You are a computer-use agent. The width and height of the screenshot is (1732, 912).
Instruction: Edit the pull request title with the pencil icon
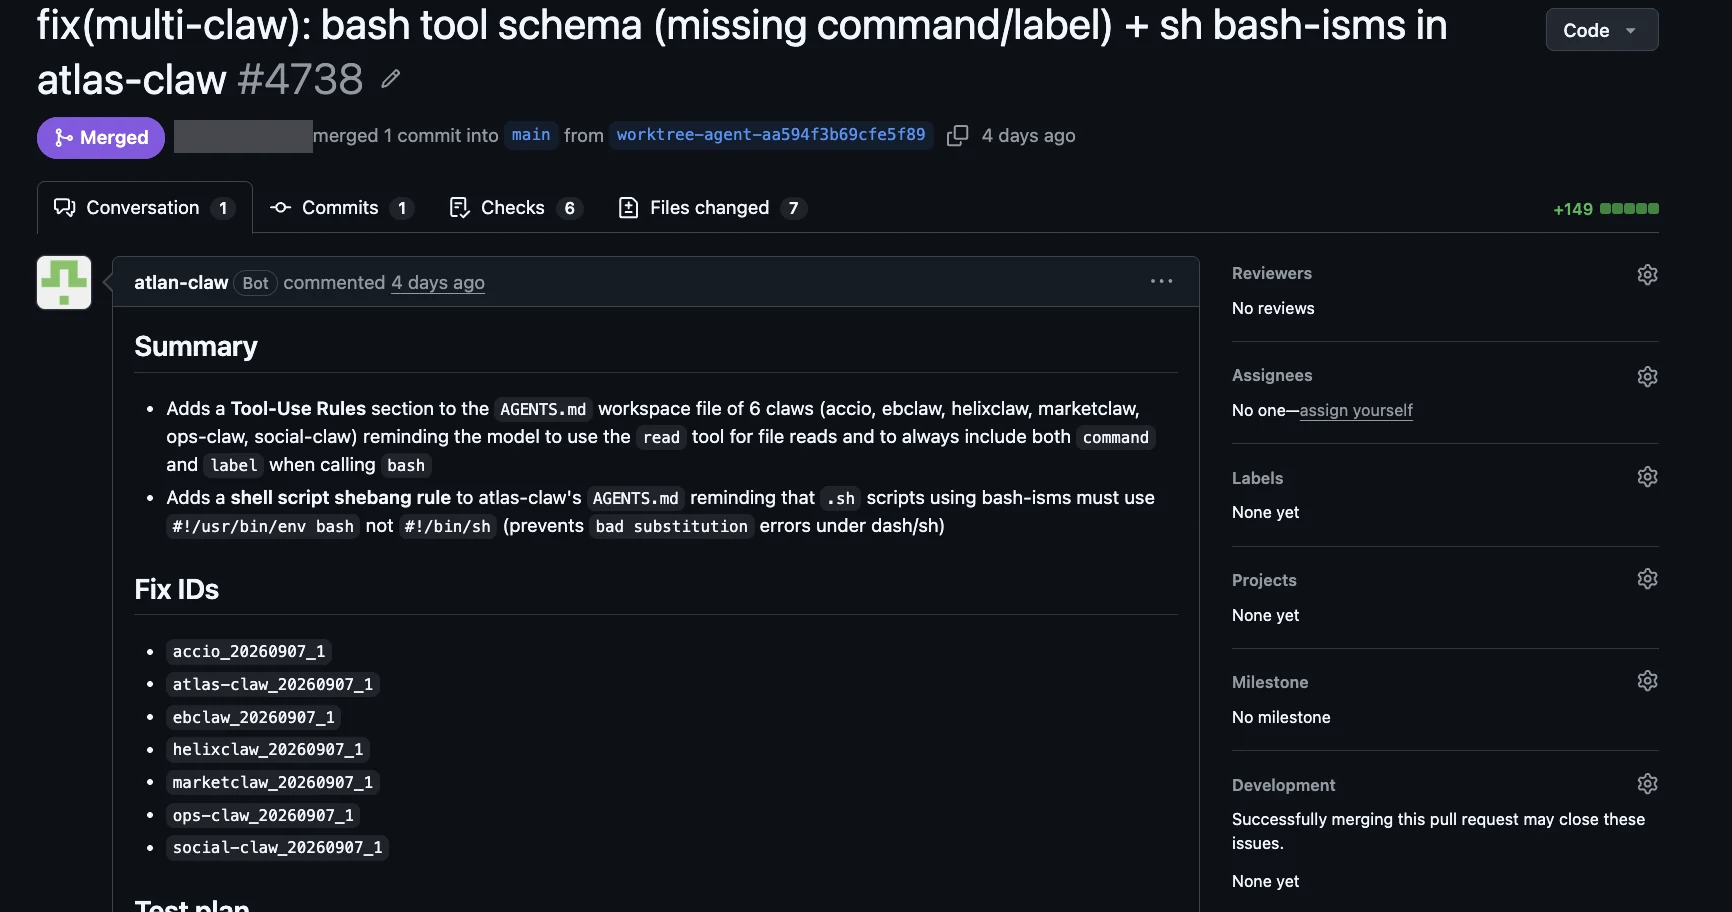[x=391, y=79]
